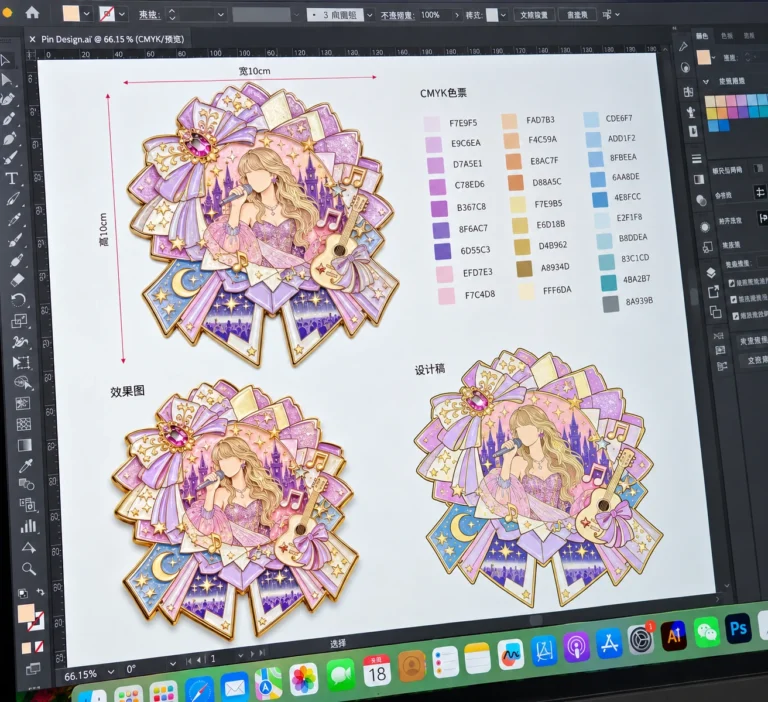Image resolution: width=768 pixels, height=702 pixels.
Task: Open the style swatch dropdown
Action: click(503, 15)
